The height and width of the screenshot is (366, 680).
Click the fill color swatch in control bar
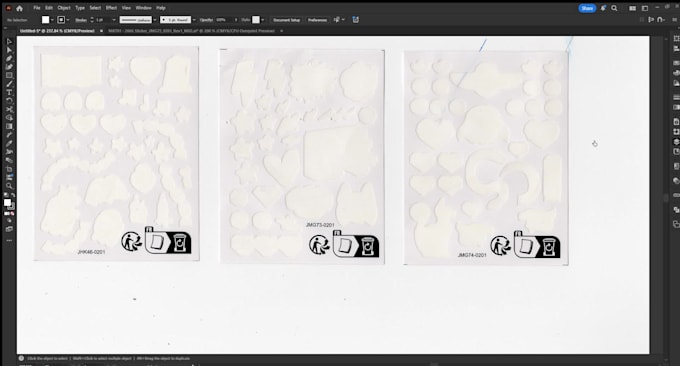46,20
